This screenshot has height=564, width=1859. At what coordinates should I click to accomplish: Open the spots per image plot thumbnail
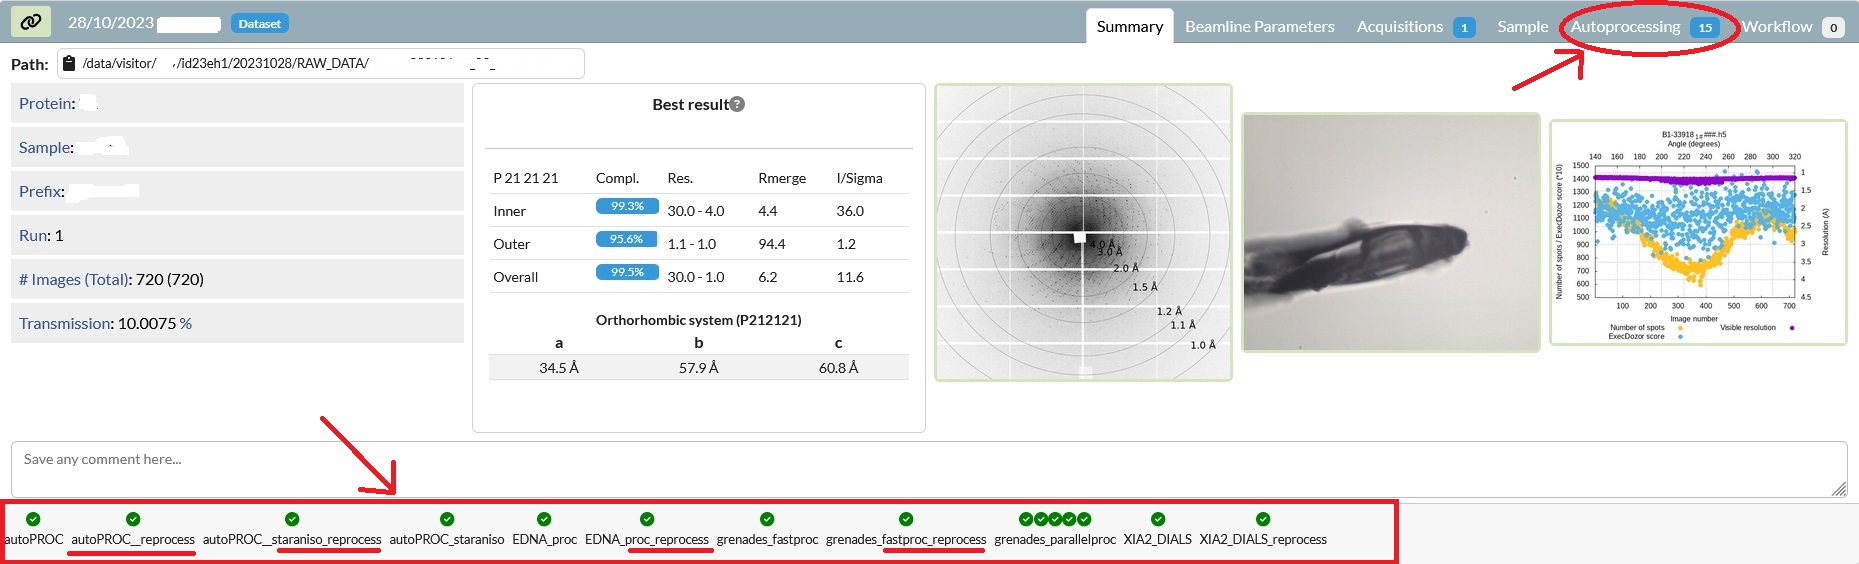[x=1697, y=232]
